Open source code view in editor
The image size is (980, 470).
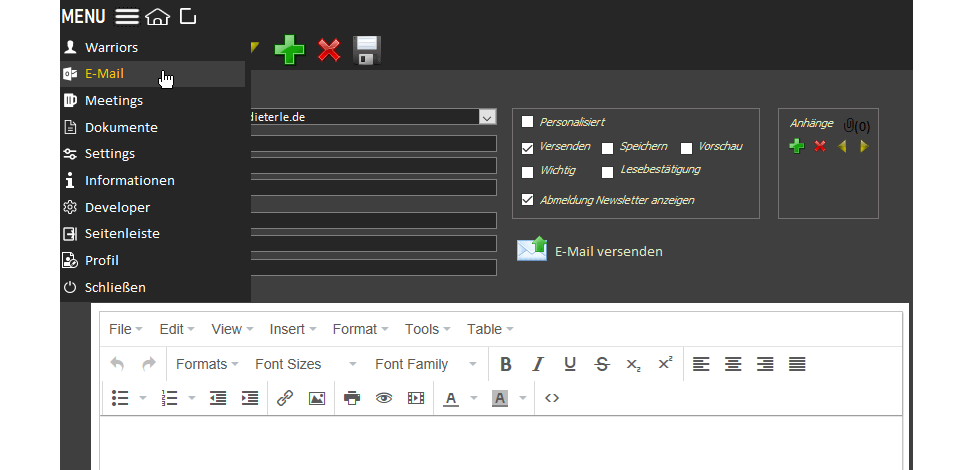coord(552,398)
